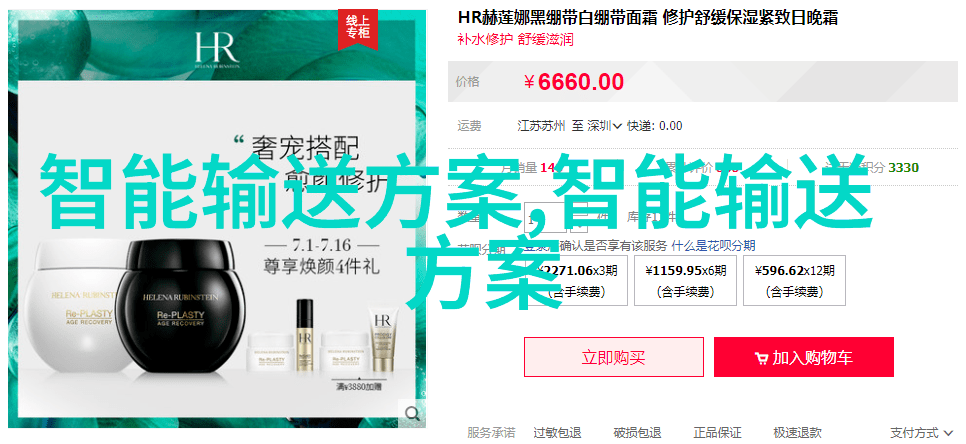Click the 正品保证 service promise
The image size is (966, 444).
click(717, 433)
